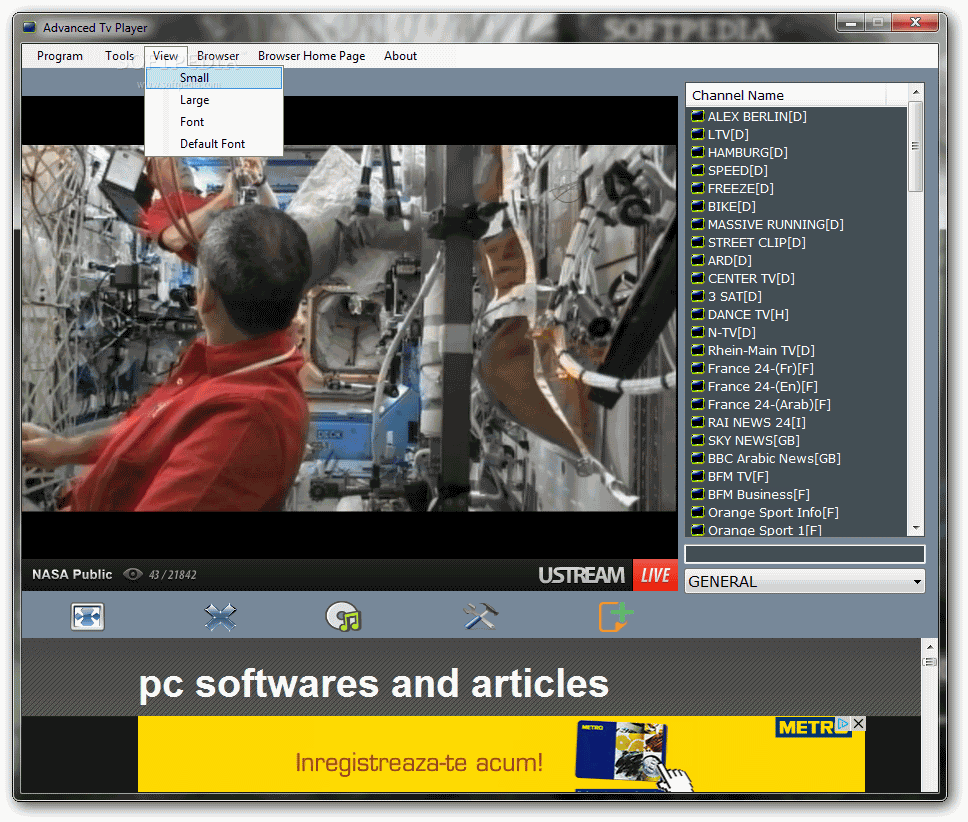This screenshot has height=822, width=968.
Task: Click the NASA Public stream title
Action: point(72,575)
